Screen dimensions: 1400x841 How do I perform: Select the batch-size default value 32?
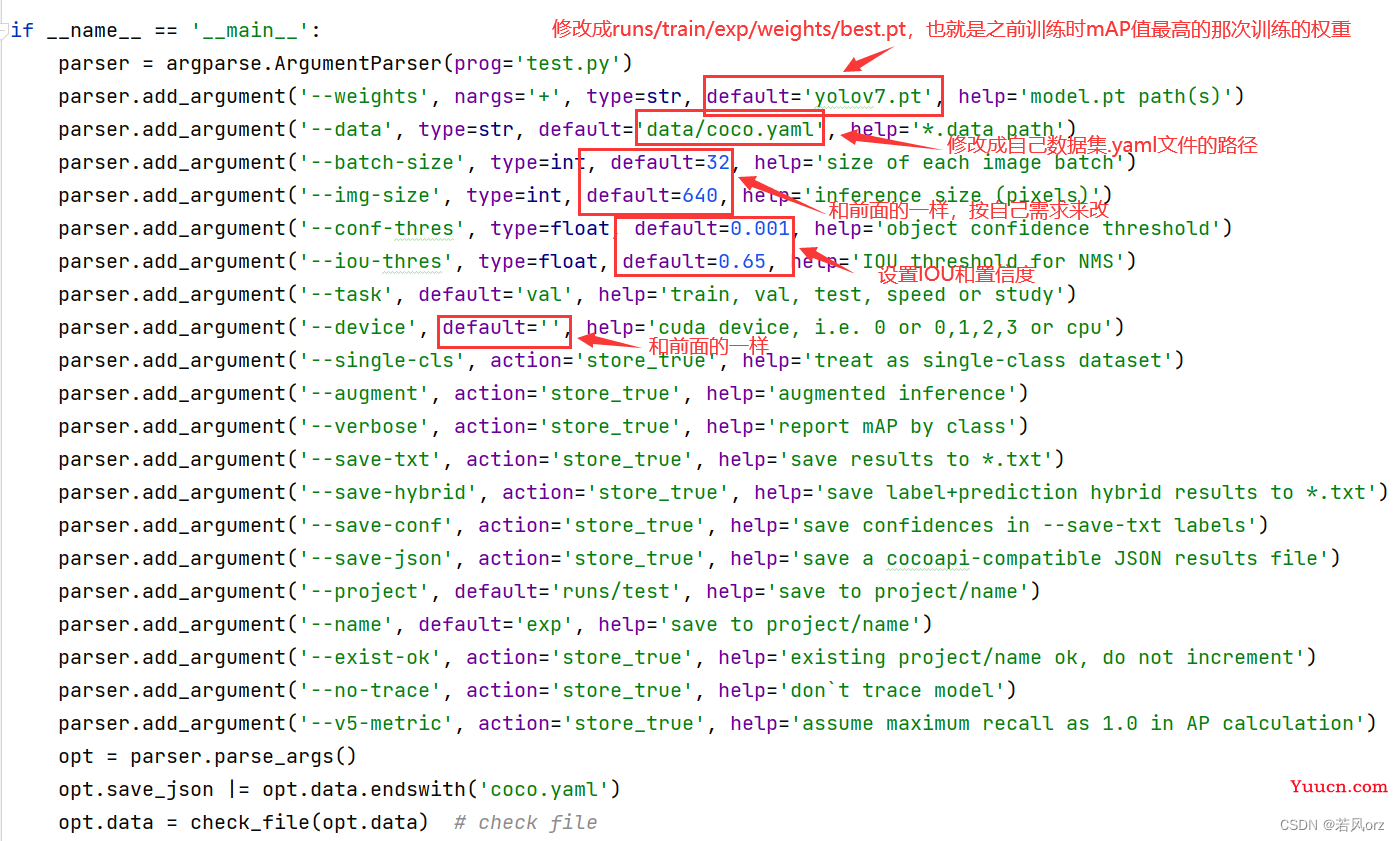click(x=718, y=162)
